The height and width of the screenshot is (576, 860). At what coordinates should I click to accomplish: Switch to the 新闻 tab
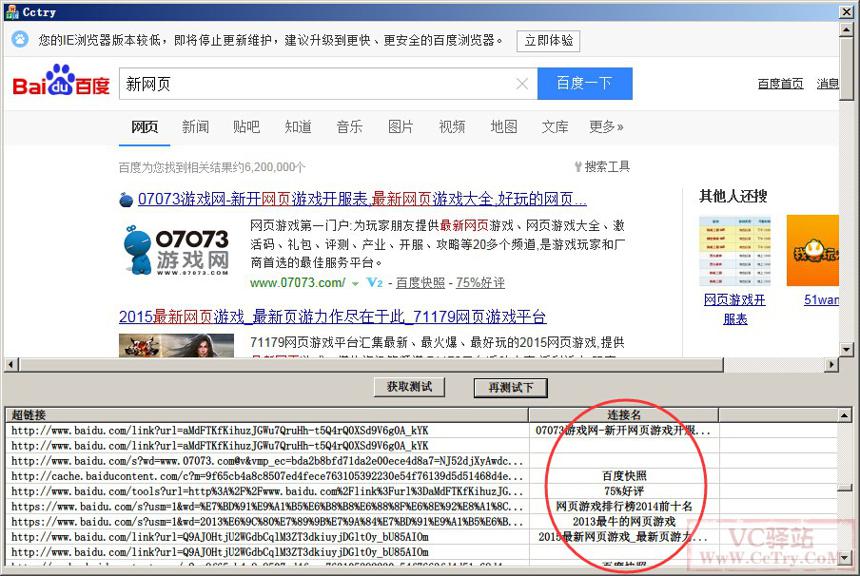pyautogui.click(x=195, y=127)
